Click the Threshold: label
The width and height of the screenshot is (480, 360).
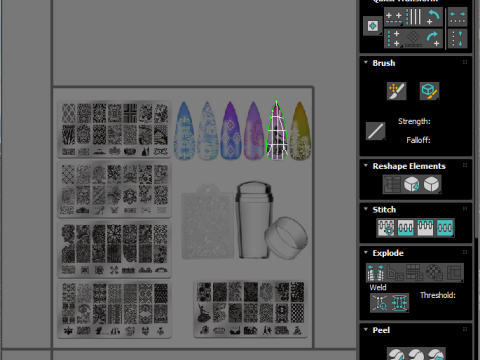point(438,295)
